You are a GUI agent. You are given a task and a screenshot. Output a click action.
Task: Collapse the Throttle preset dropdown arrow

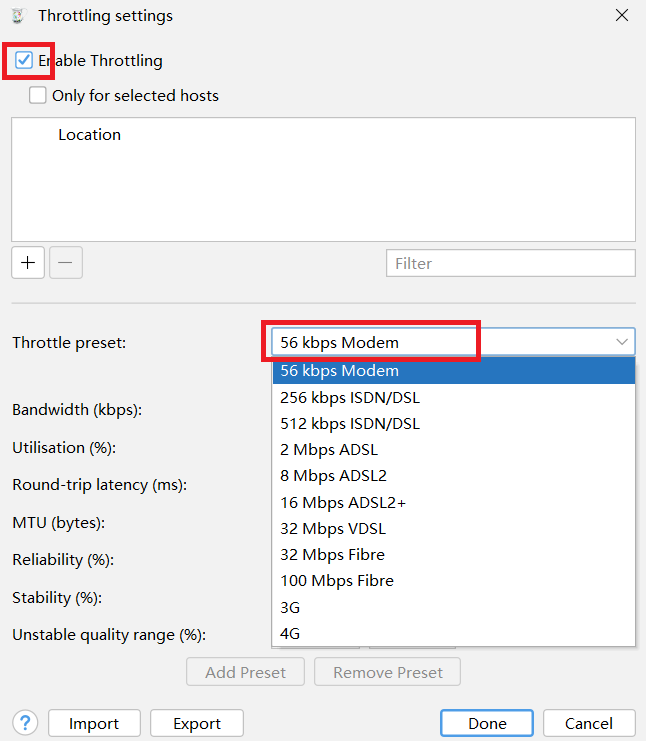pos(622,342)
